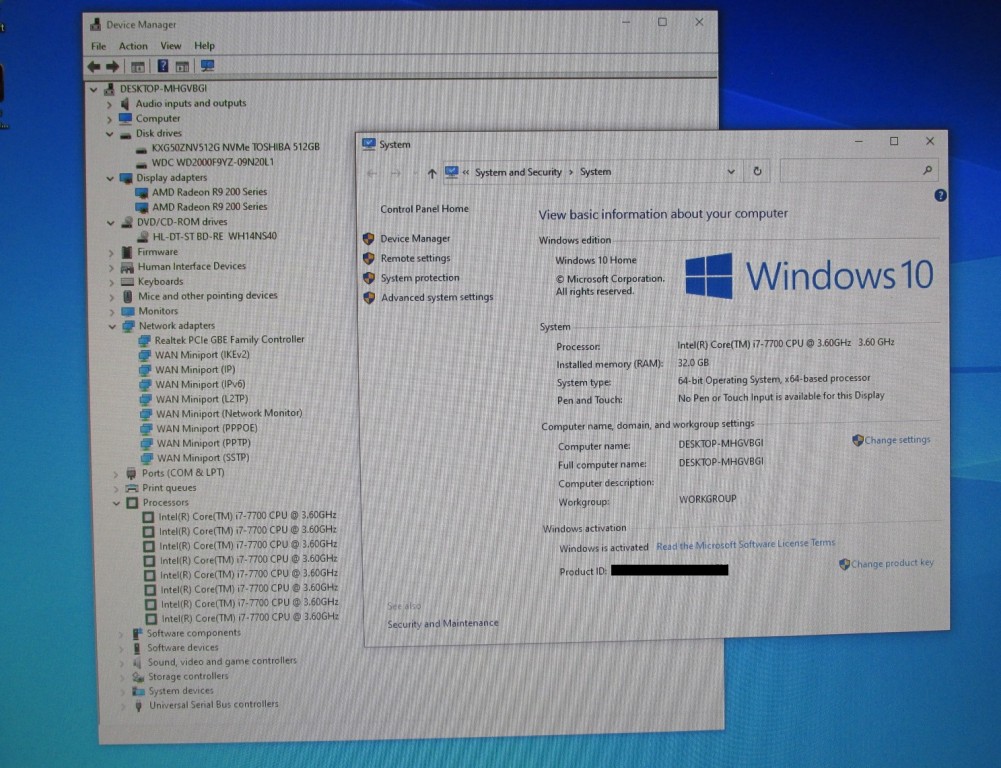The image size is (1001, 768).
Task: Select the second AMD Radeon R9 200 Series
Action: (x=210, y=207)
